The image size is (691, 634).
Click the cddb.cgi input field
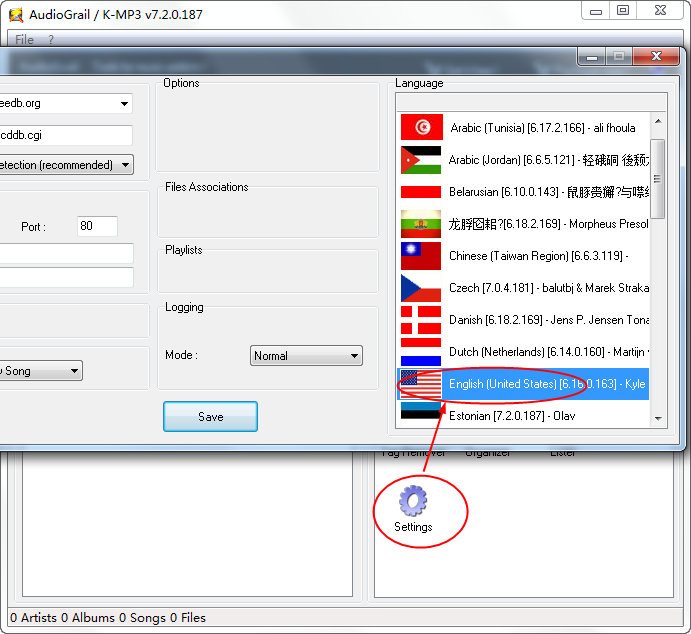(66, 135)
